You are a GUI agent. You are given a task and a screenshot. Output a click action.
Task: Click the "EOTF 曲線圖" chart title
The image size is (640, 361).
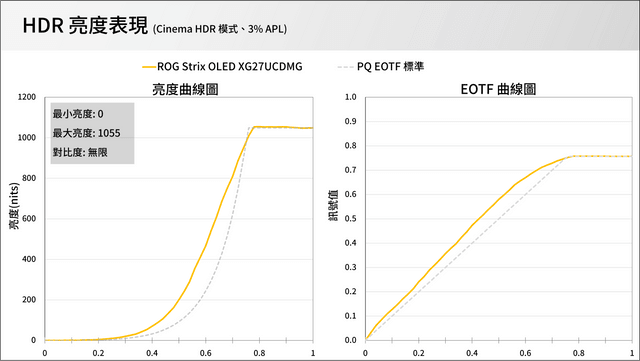(x=498, y=89)
